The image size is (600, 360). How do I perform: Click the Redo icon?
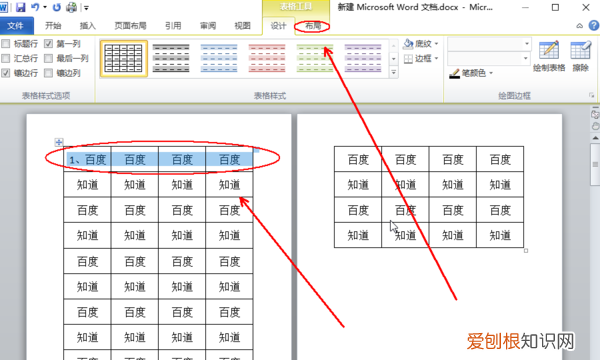[x=57, y=7]
